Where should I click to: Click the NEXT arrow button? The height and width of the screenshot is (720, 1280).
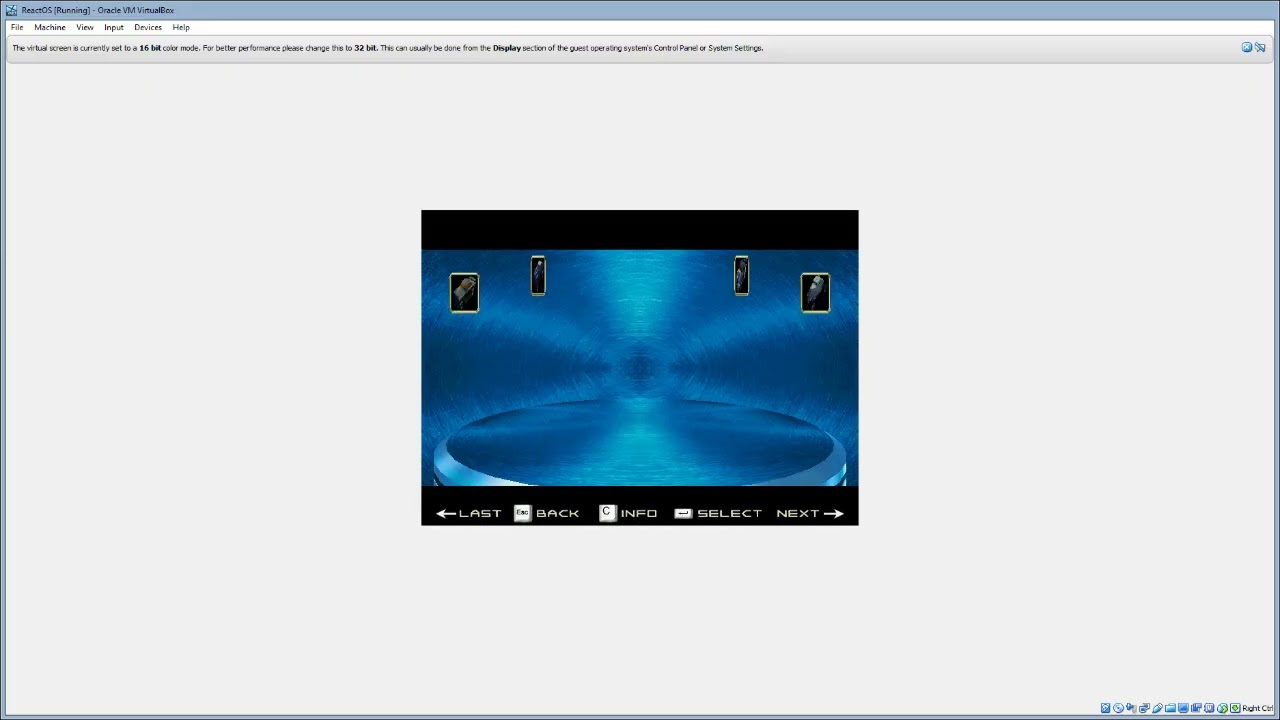[810, 513]
